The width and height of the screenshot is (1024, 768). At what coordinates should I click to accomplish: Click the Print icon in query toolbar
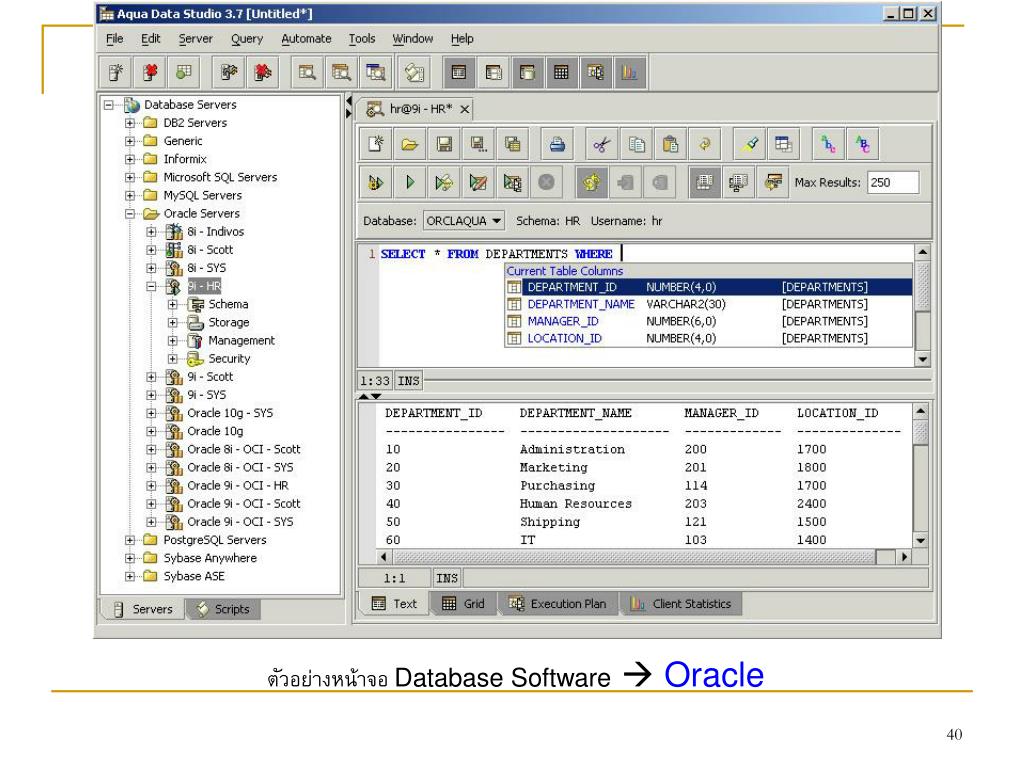[x=557, y=144]
